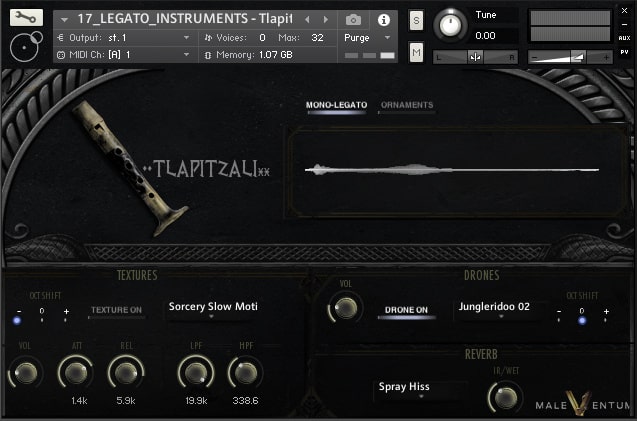The height and width of the screenshot is (421, 637).
Task: Open the snapshot camera icon
Action: coord(353,19)
